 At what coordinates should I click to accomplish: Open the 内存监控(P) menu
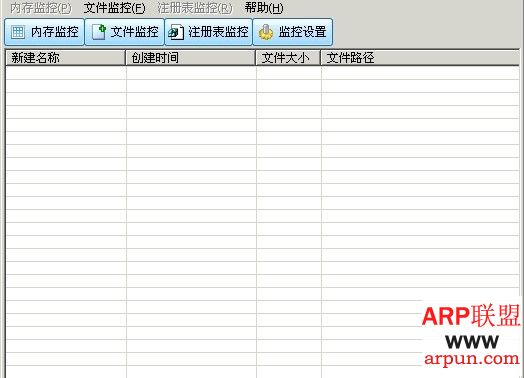pyautogui.click(x=40, y=8)
